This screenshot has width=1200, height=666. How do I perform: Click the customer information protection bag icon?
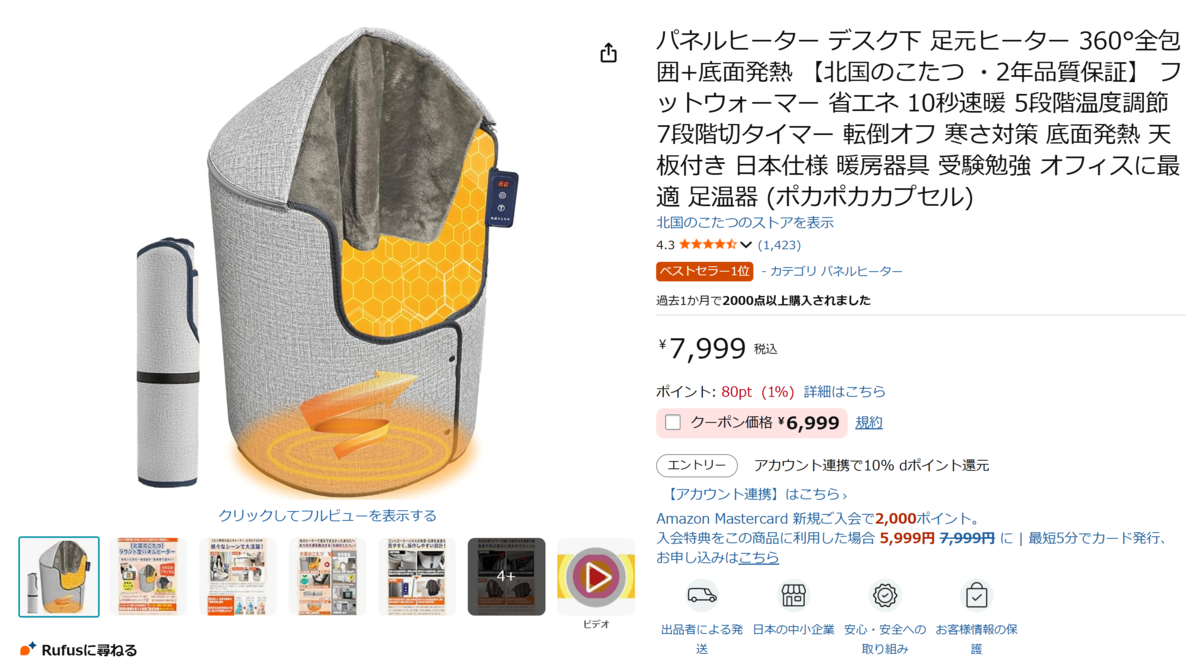(976, 596)
